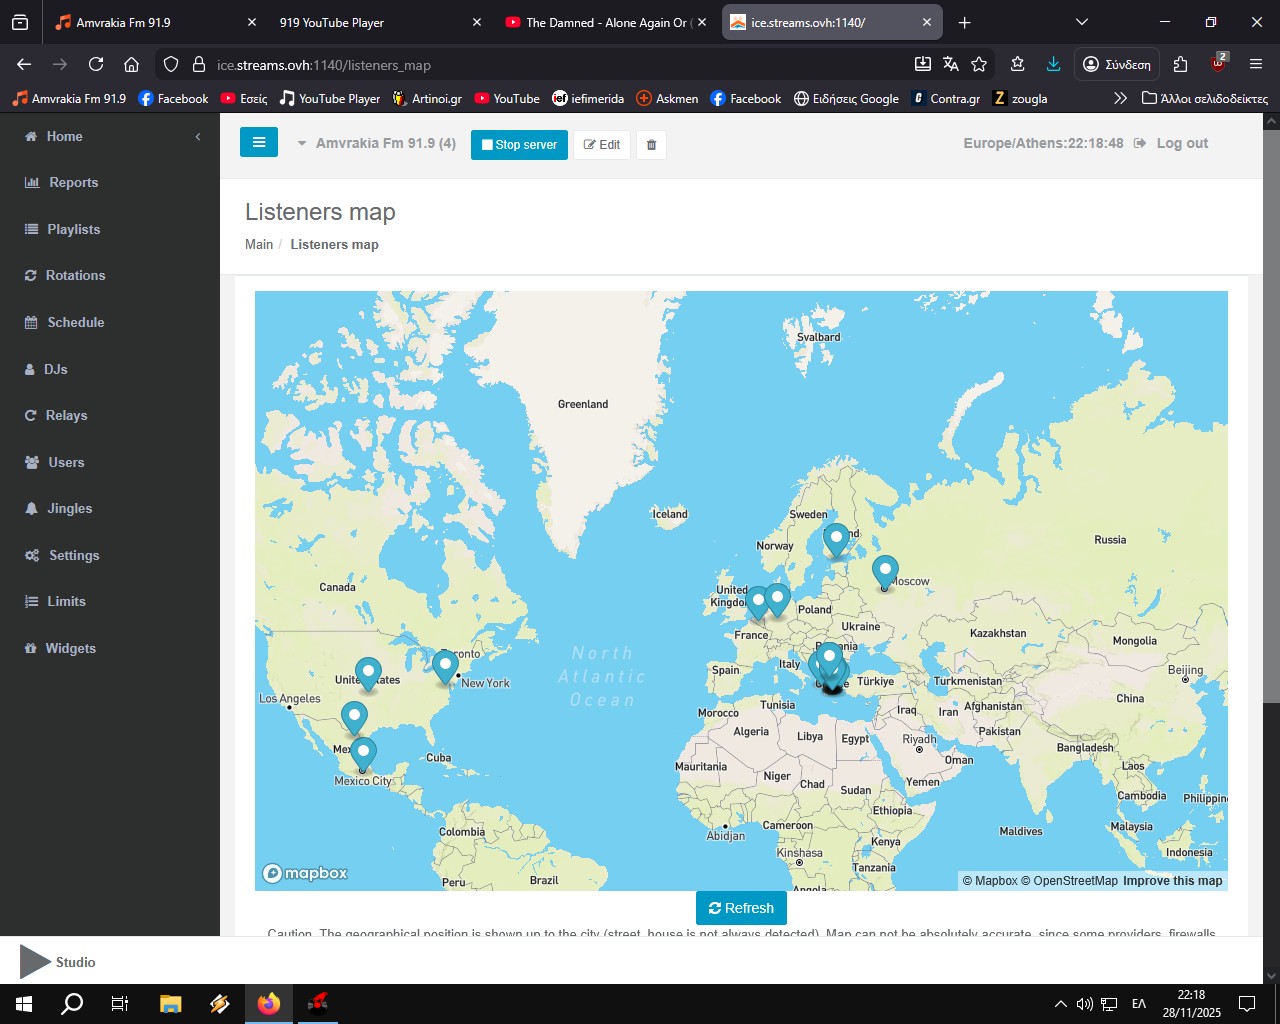1280x1024 pixels.
Task: Click the Log out link
Action: 1182,144
